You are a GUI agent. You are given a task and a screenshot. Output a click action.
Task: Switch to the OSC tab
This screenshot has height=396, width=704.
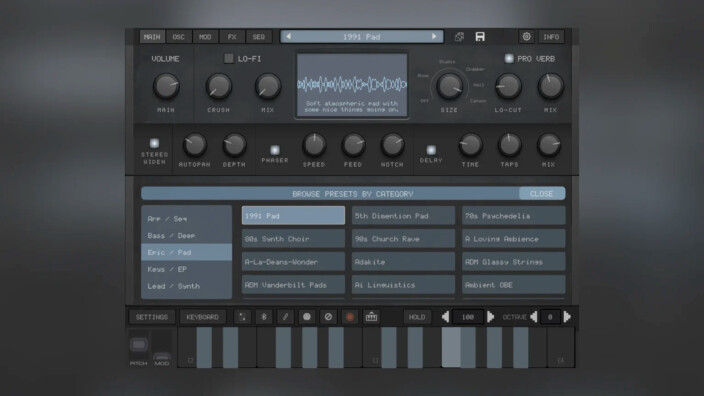179,37
